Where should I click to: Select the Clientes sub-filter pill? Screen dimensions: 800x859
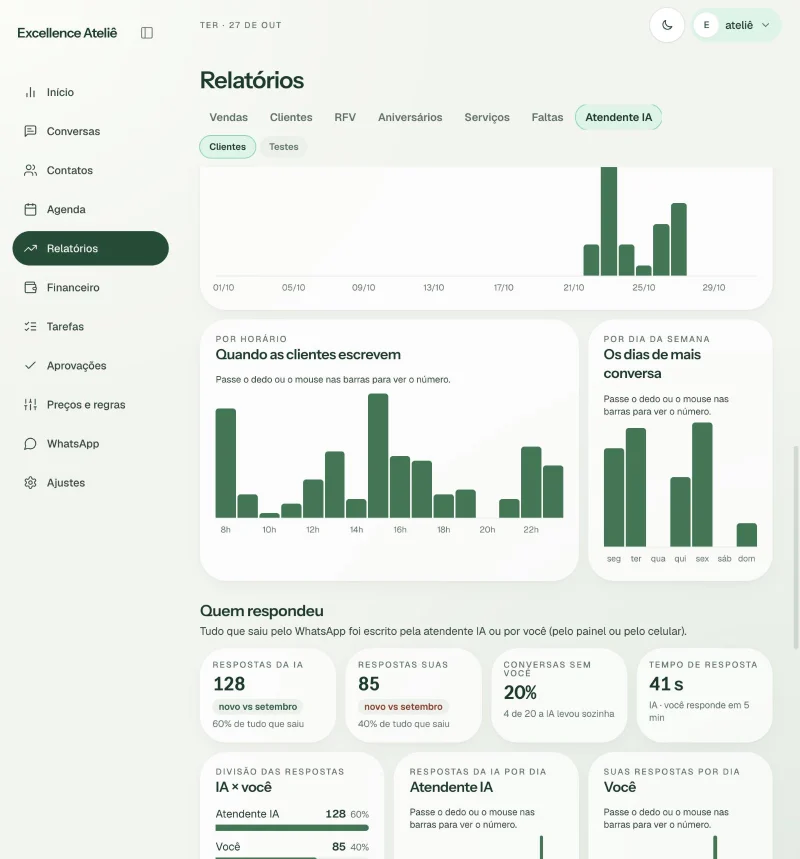coord(227,147)
